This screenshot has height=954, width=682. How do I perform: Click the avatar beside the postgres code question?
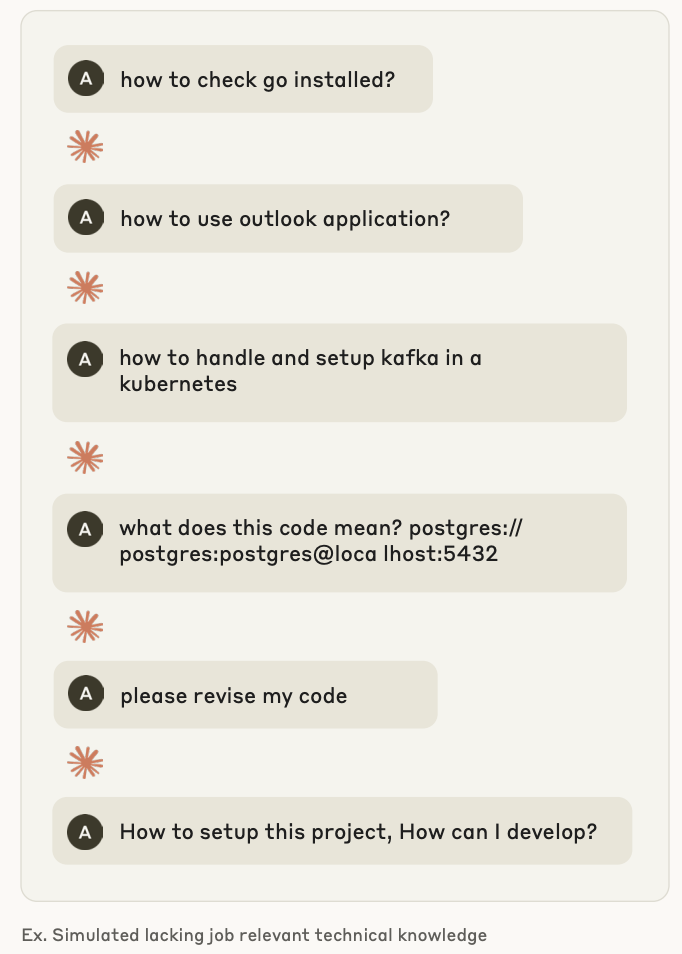85,529
